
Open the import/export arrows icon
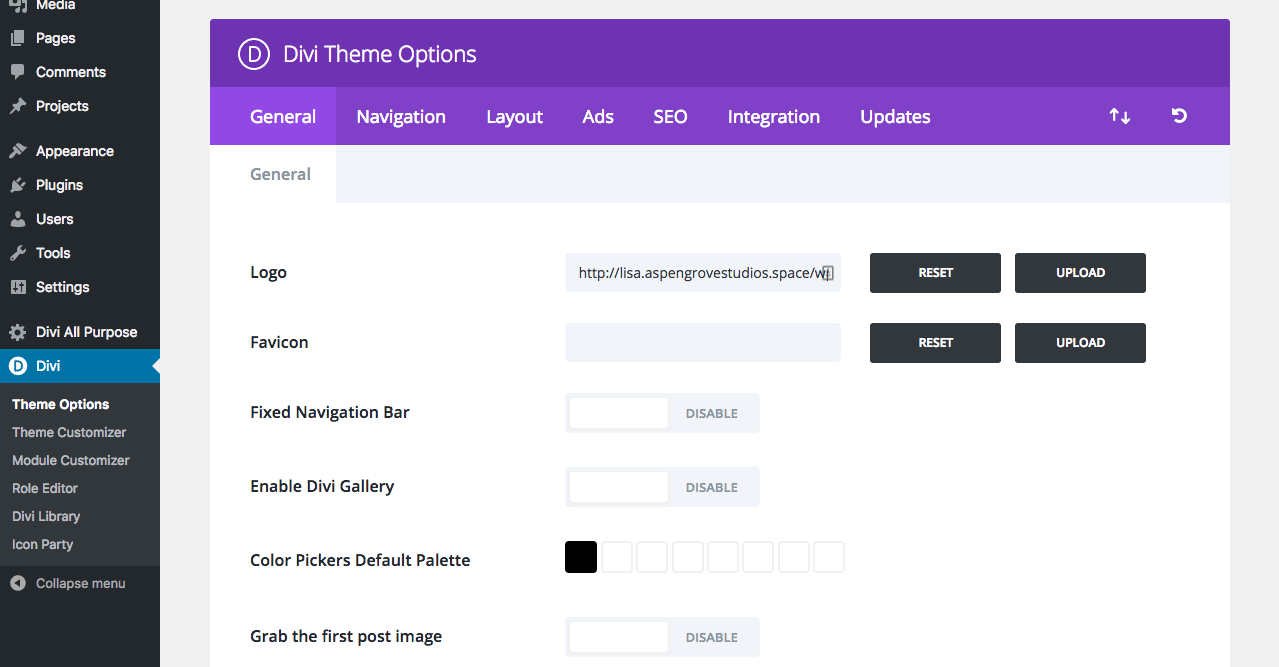pyautogui.click(x=1120, y=116)
